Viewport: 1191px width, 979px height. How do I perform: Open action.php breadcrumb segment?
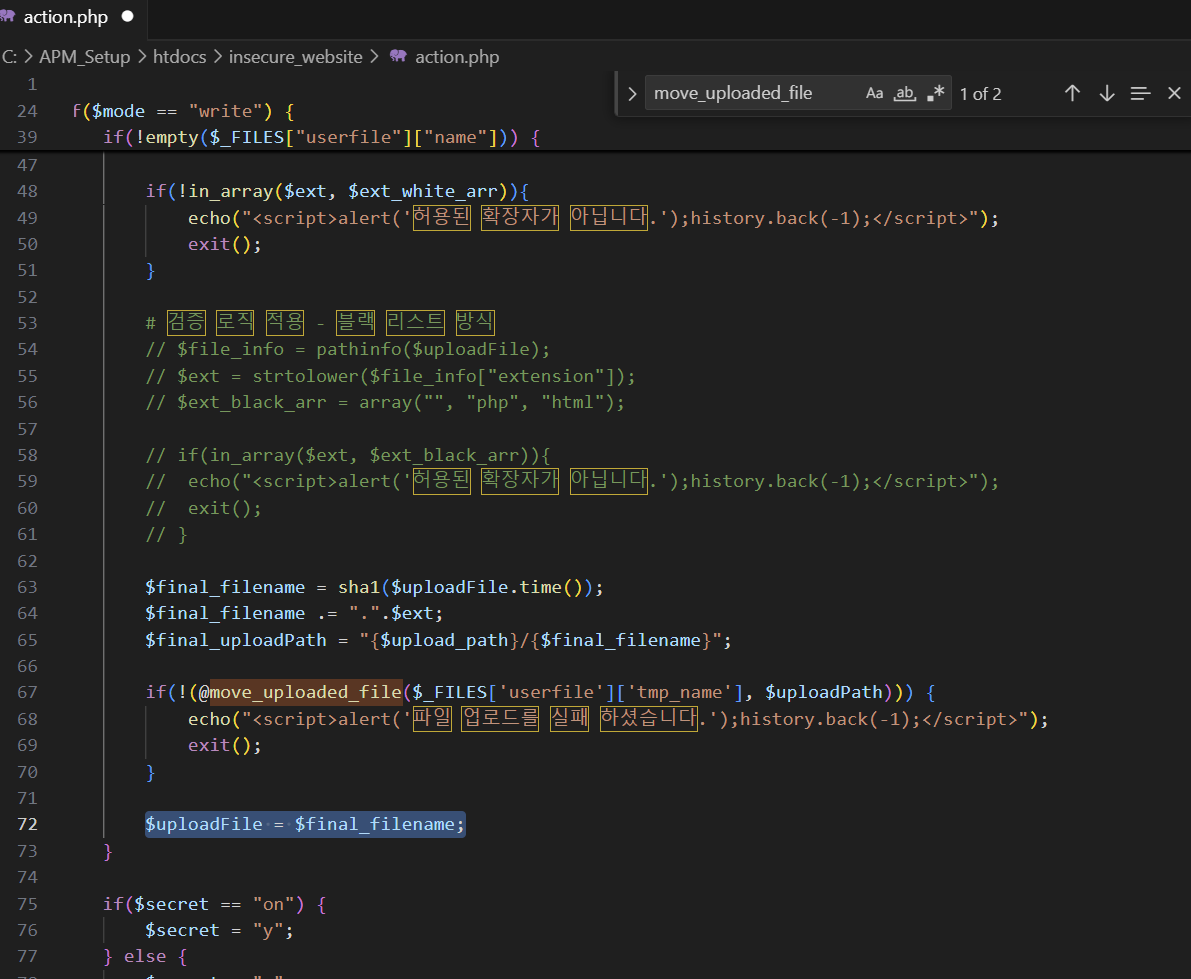point(456,57)
